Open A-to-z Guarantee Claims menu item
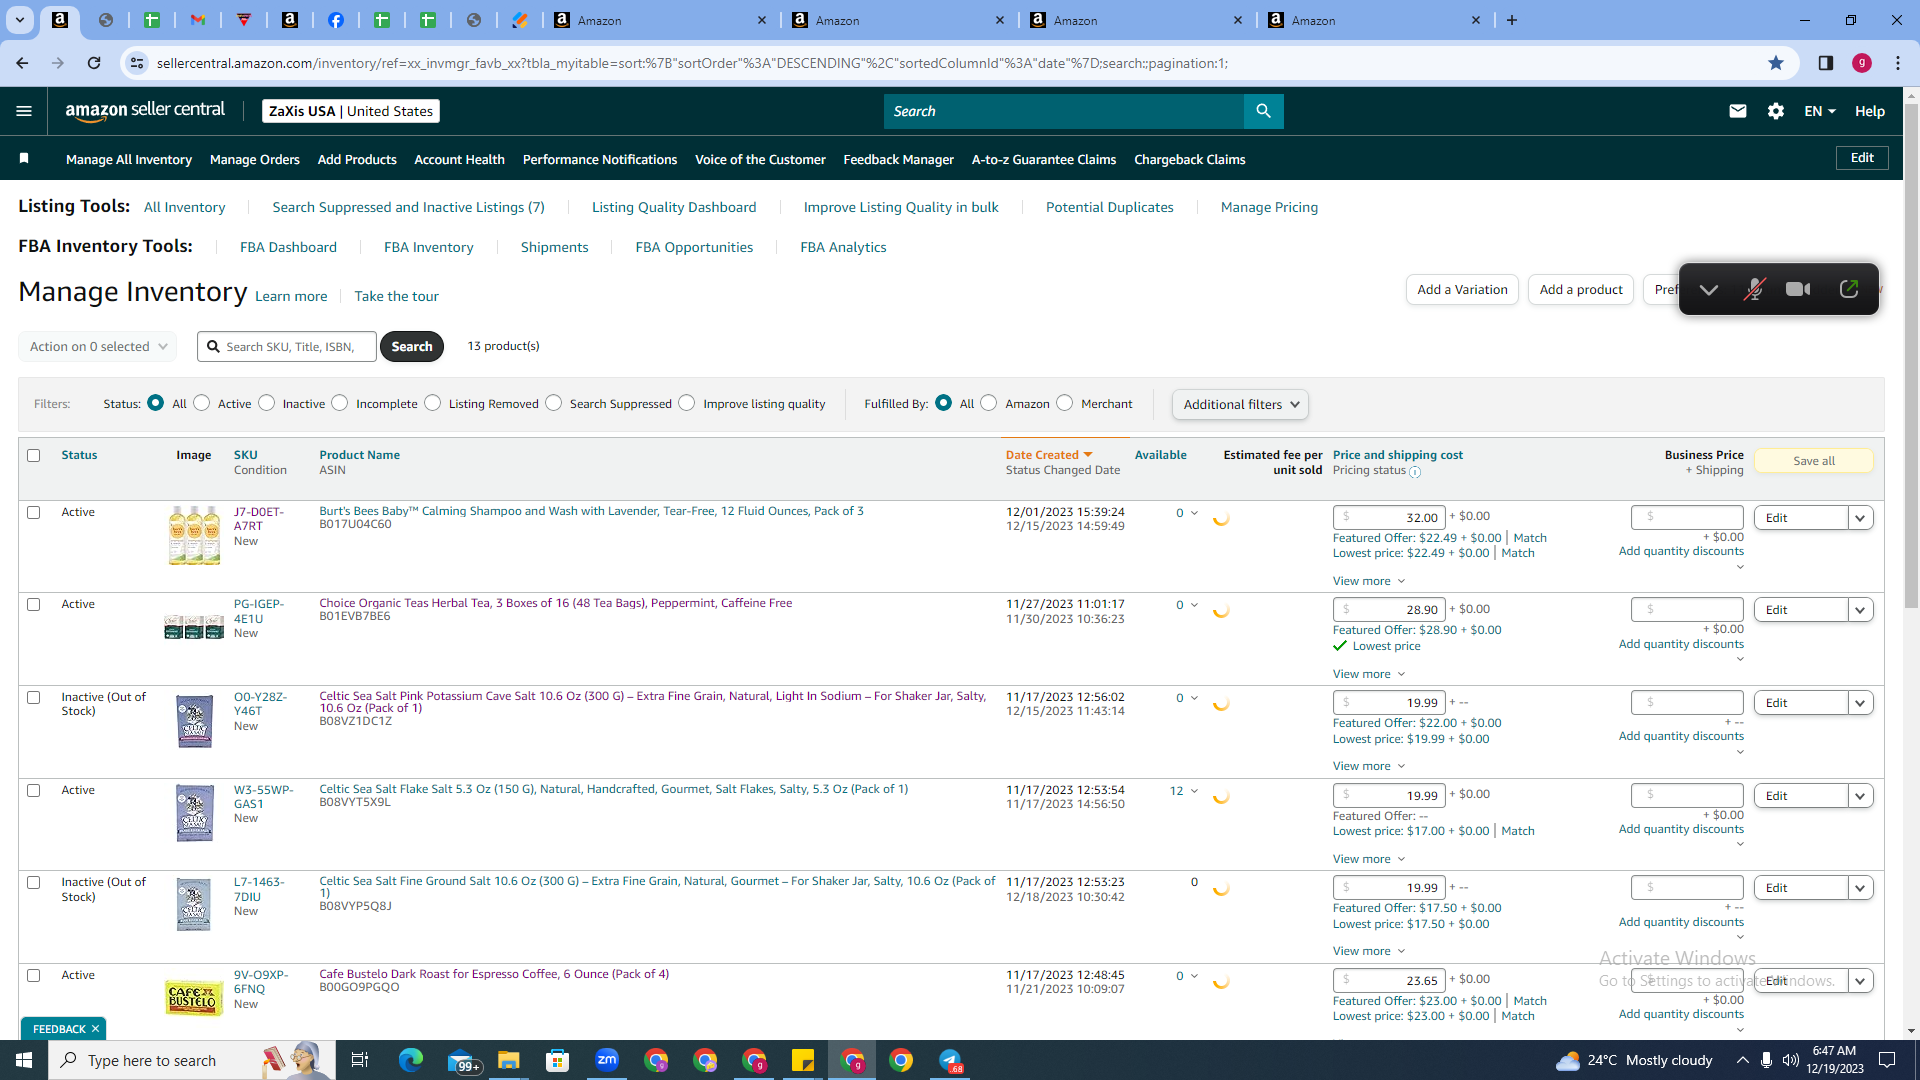 1044,159
